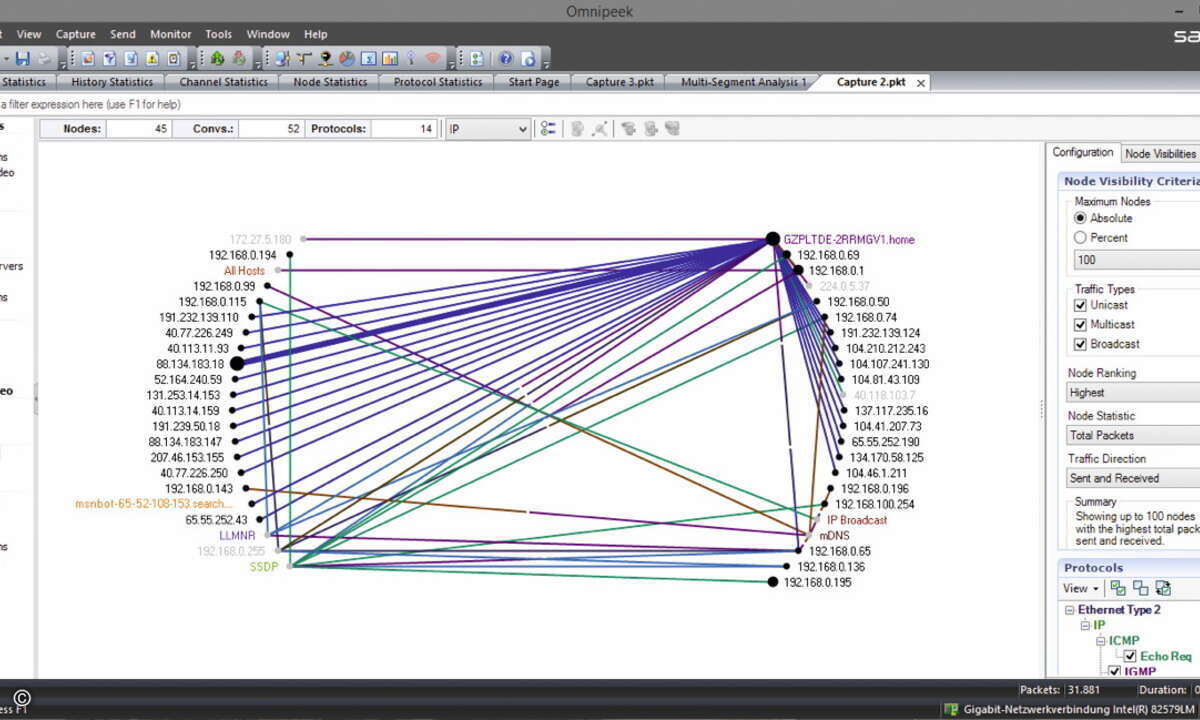The width and height of the screenshot is (1200, 720).
Task: Uncheck the Broadcast traffic type
Action: coord(1080,344)
